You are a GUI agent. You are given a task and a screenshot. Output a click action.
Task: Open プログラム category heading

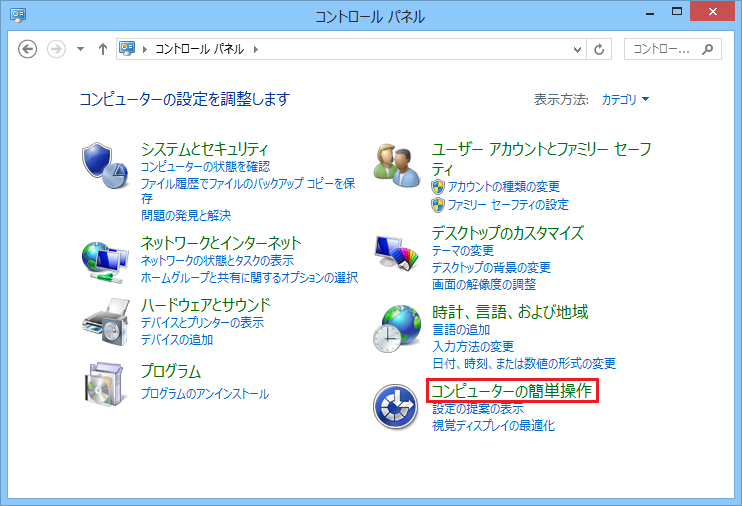tap(171, 371)
